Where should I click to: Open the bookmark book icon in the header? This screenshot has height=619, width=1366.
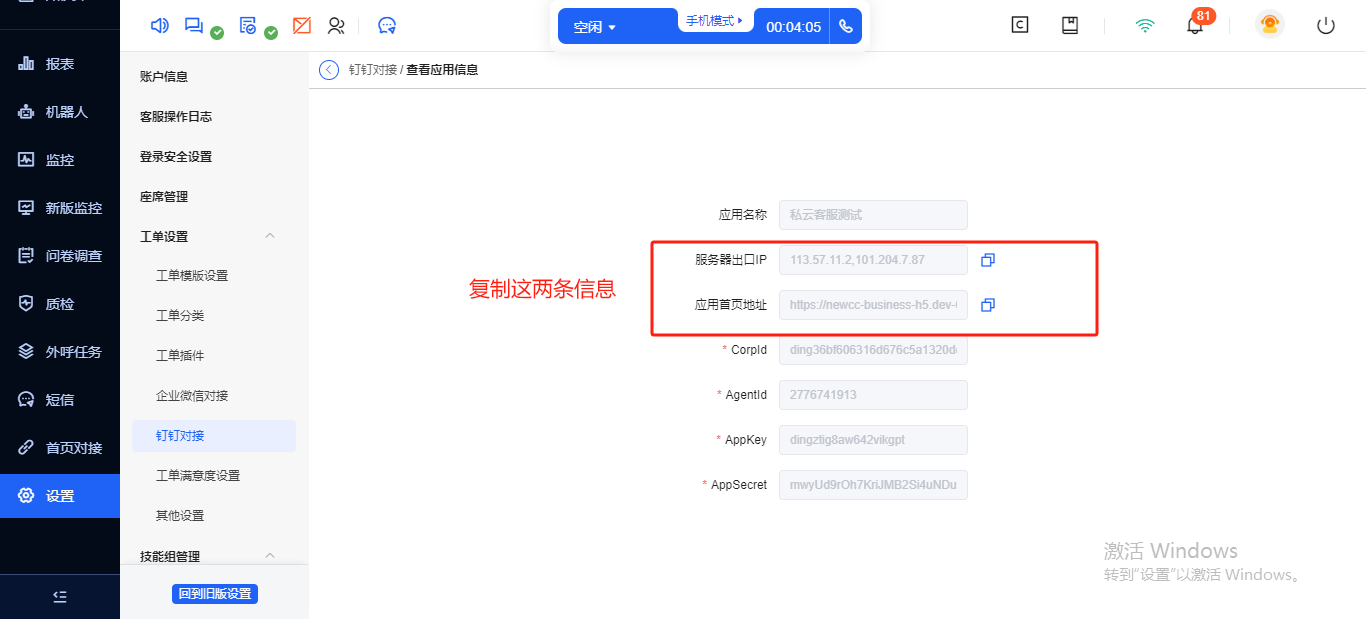1070,26
